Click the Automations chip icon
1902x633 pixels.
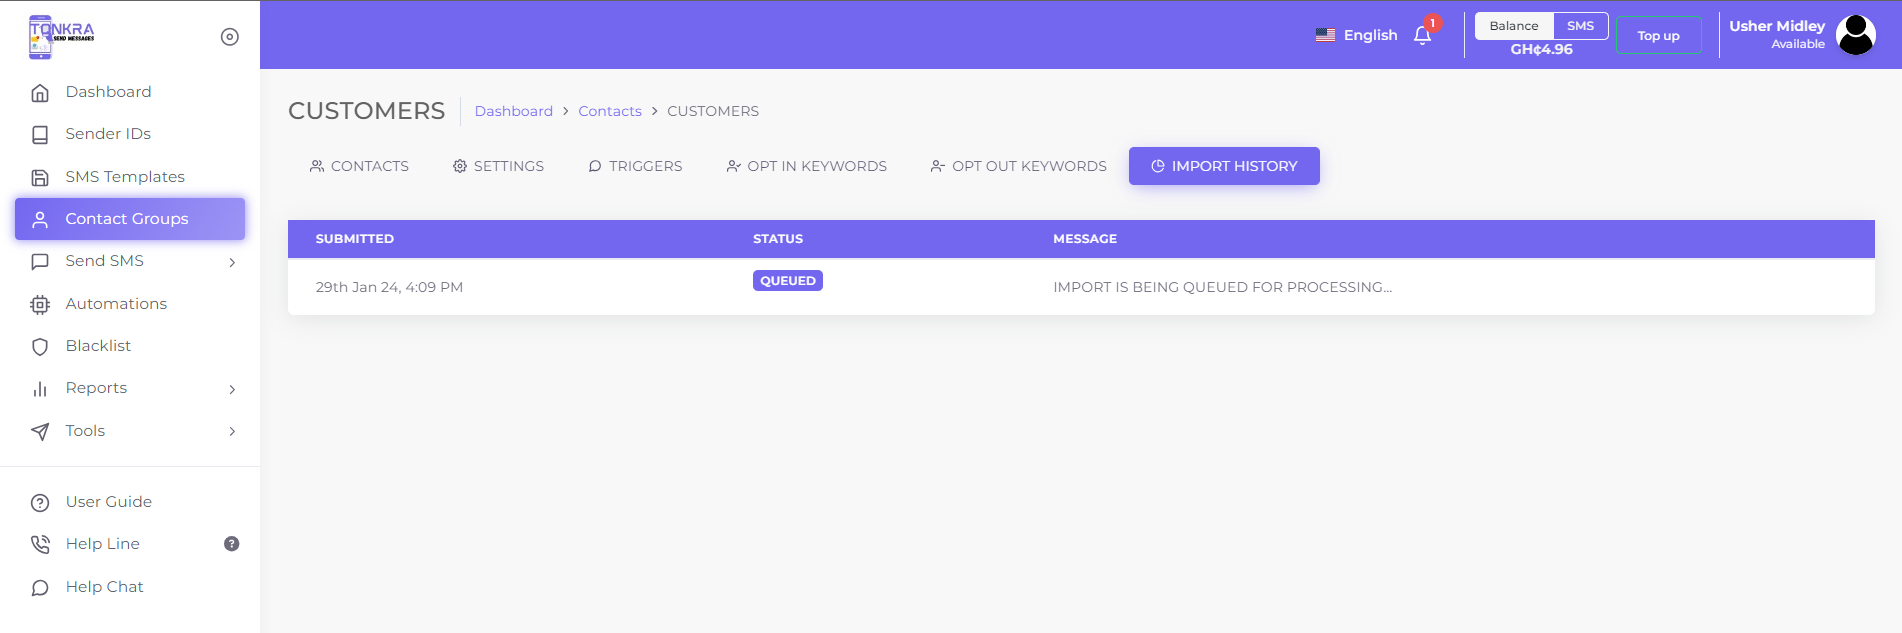pos(40,305)
